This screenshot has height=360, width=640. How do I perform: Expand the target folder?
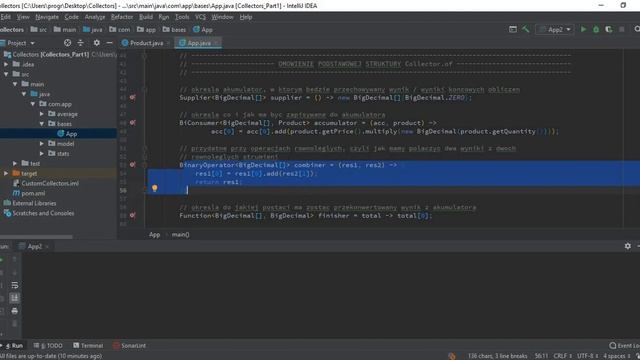click(6, 173)
